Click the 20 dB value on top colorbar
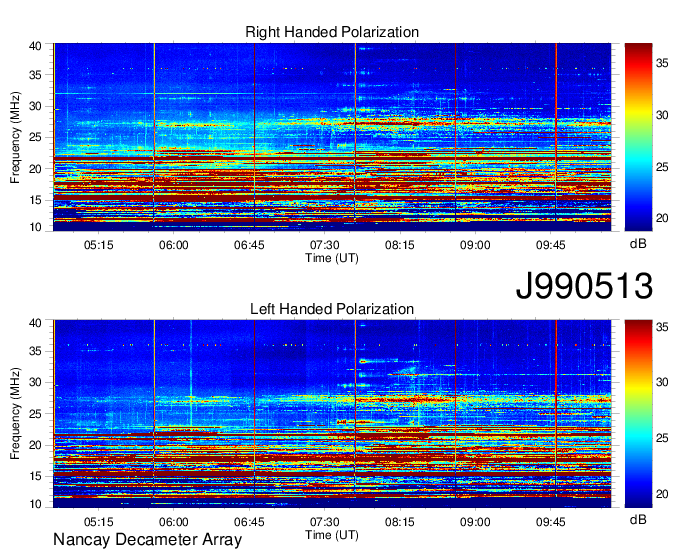 click(x=662, y=218)
